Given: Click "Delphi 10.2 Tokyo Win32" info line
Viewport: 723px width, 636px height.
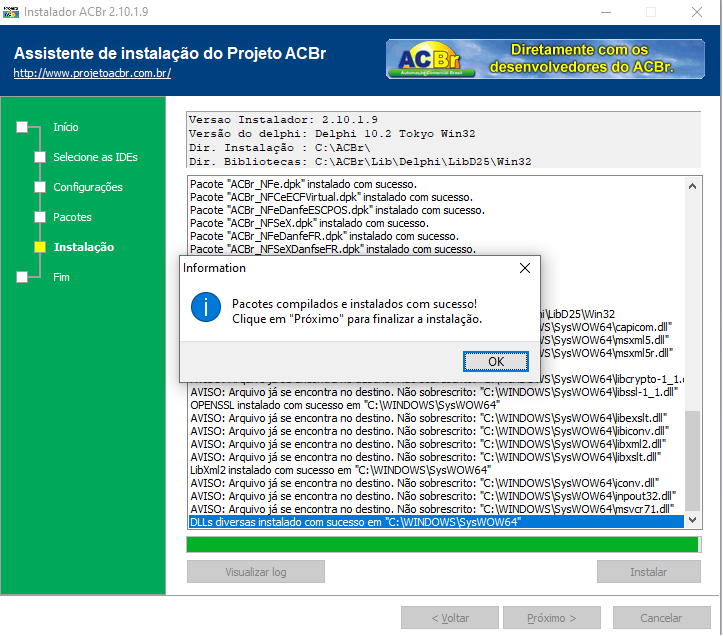Looking at the screenshot, I should 395,134.
